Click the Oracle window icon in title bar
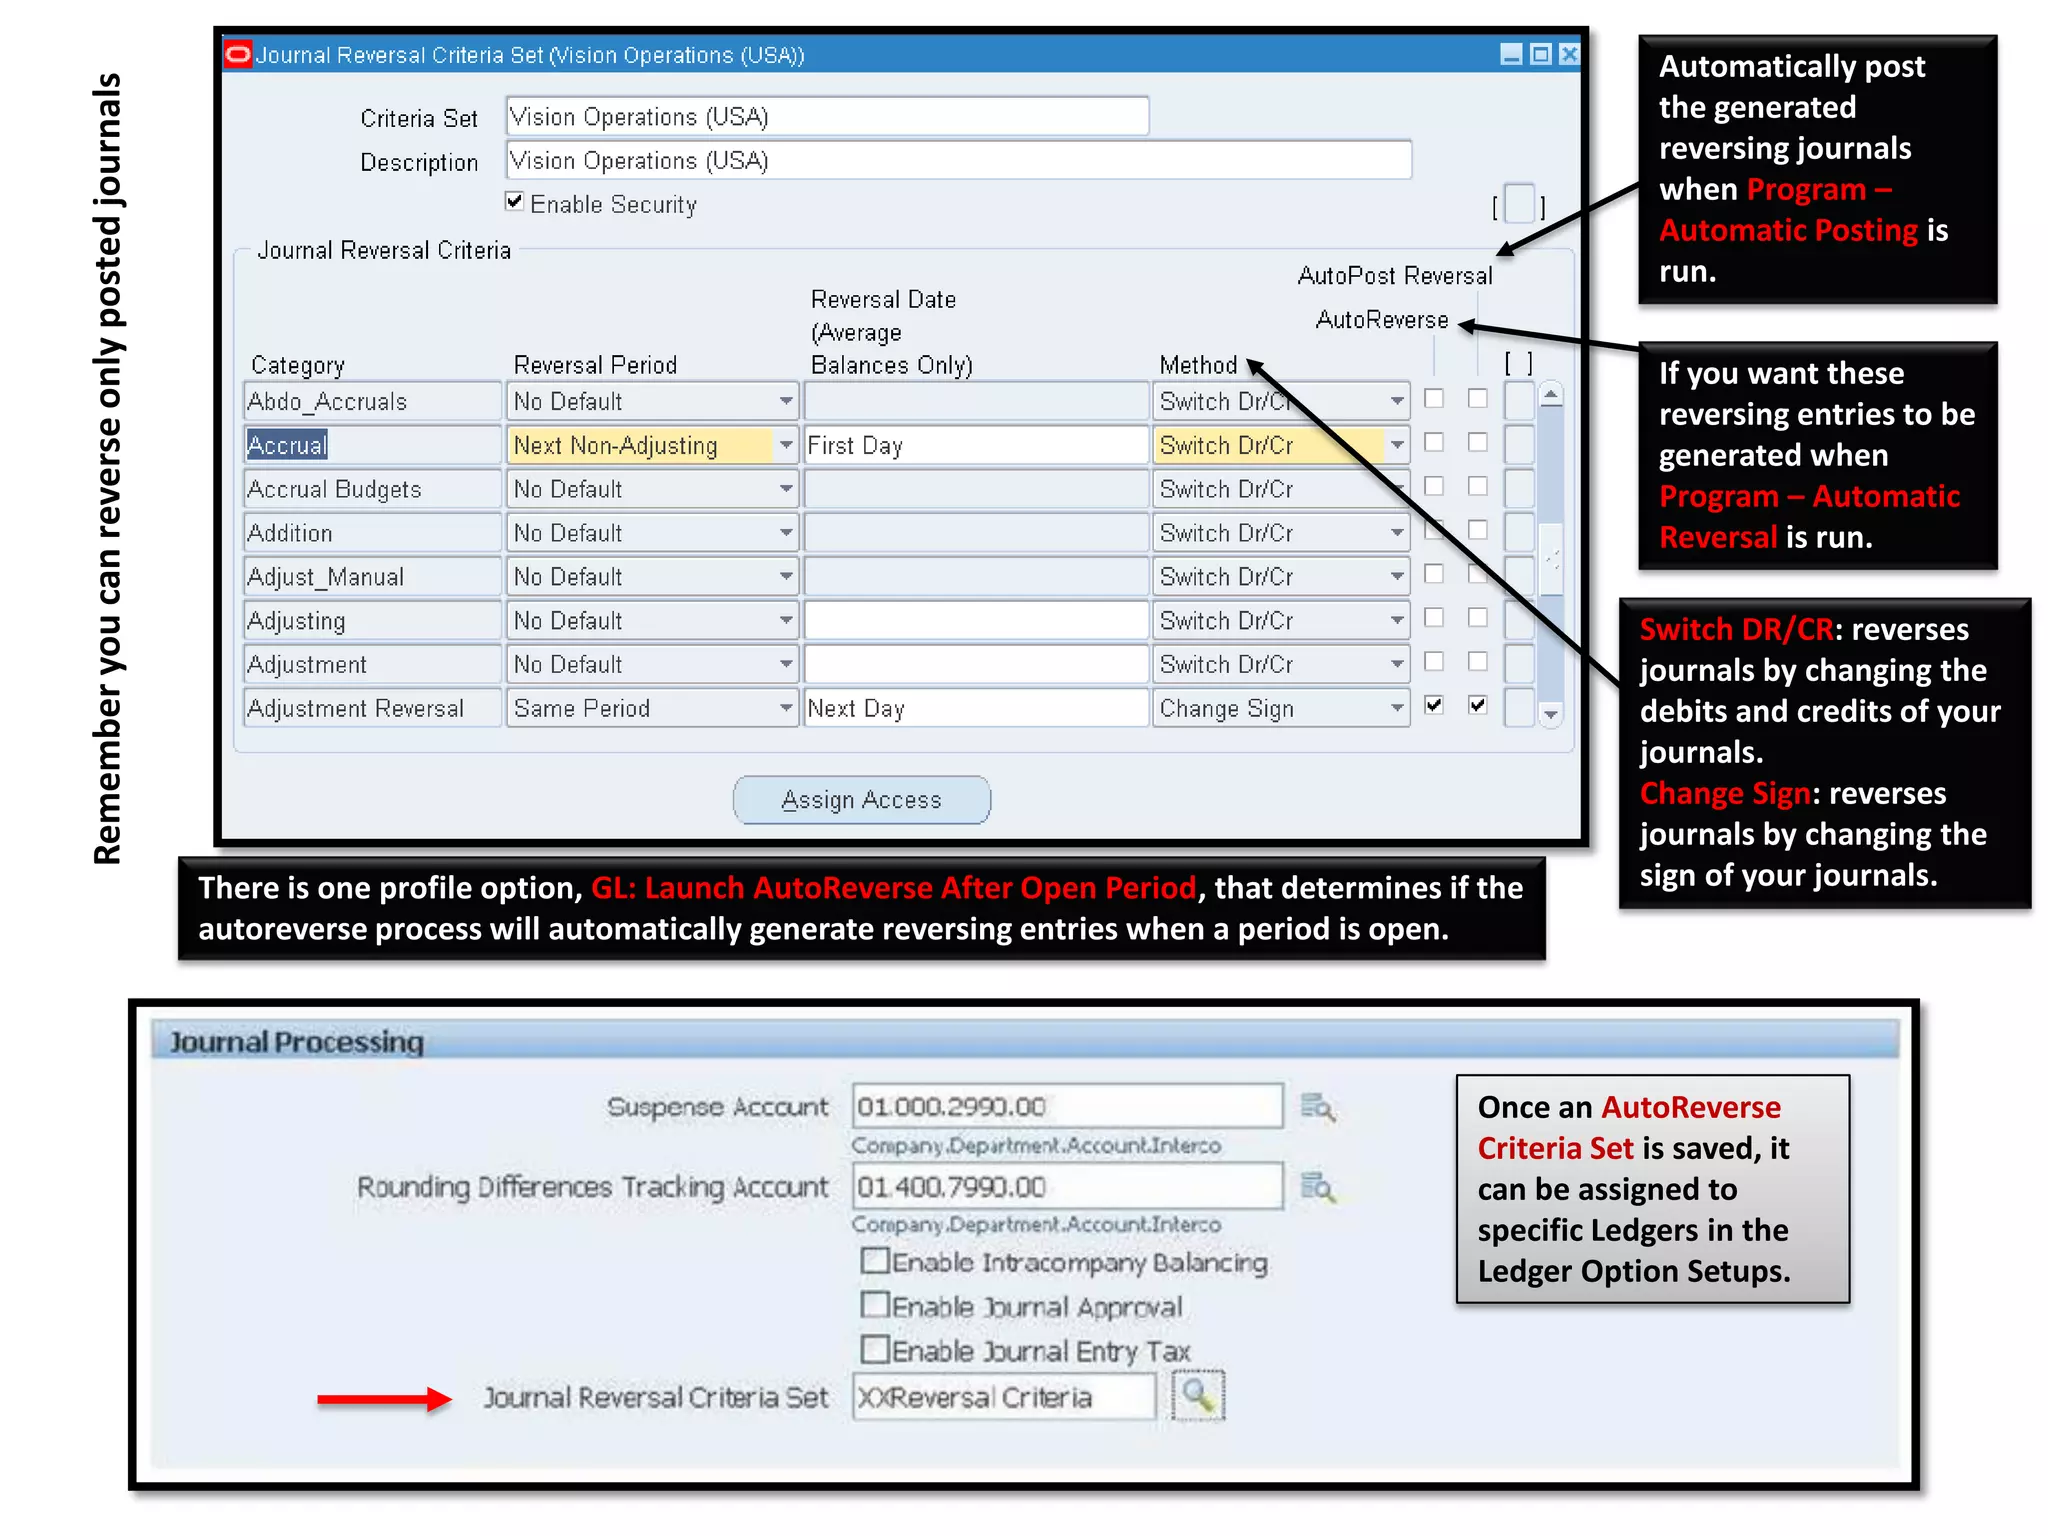 [x=238, y=54]
